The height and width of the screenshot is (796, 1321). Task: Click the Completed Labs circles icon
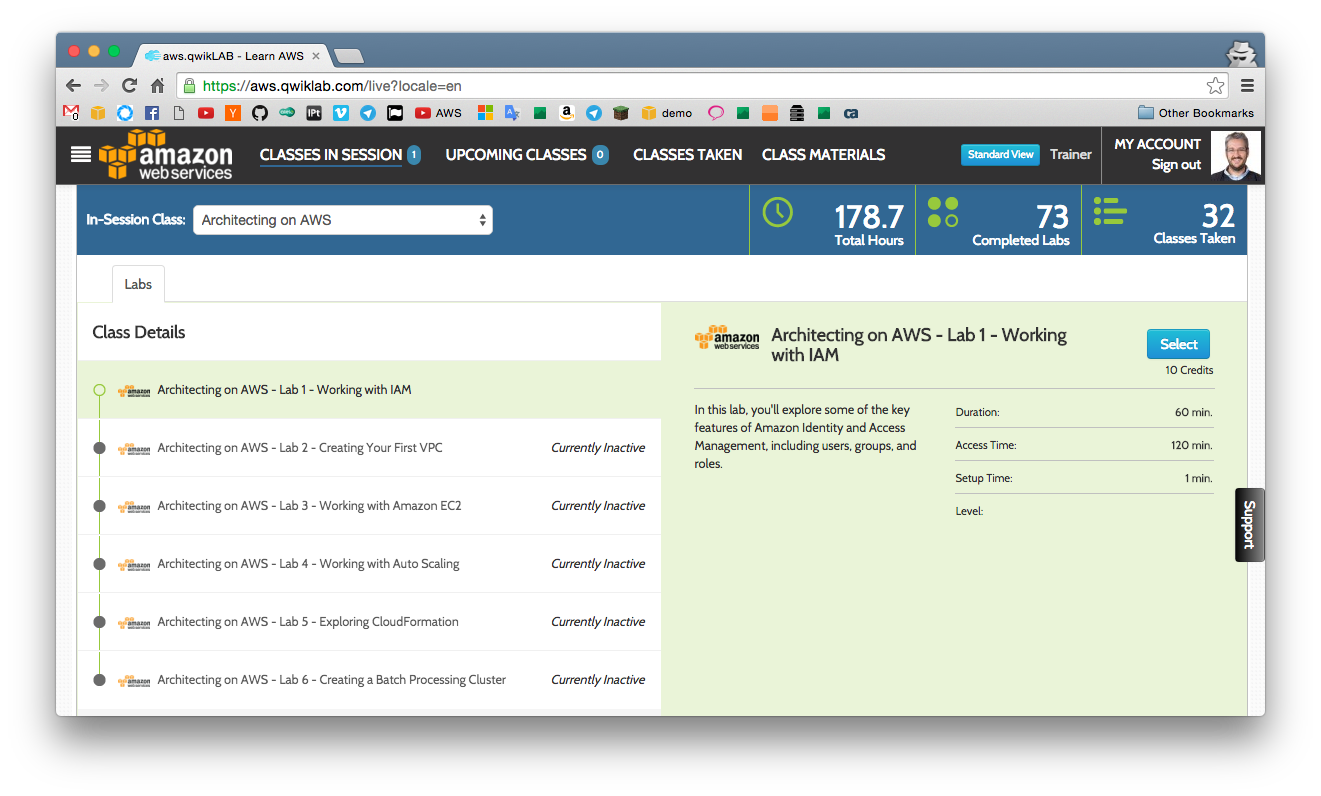(943, 212)
